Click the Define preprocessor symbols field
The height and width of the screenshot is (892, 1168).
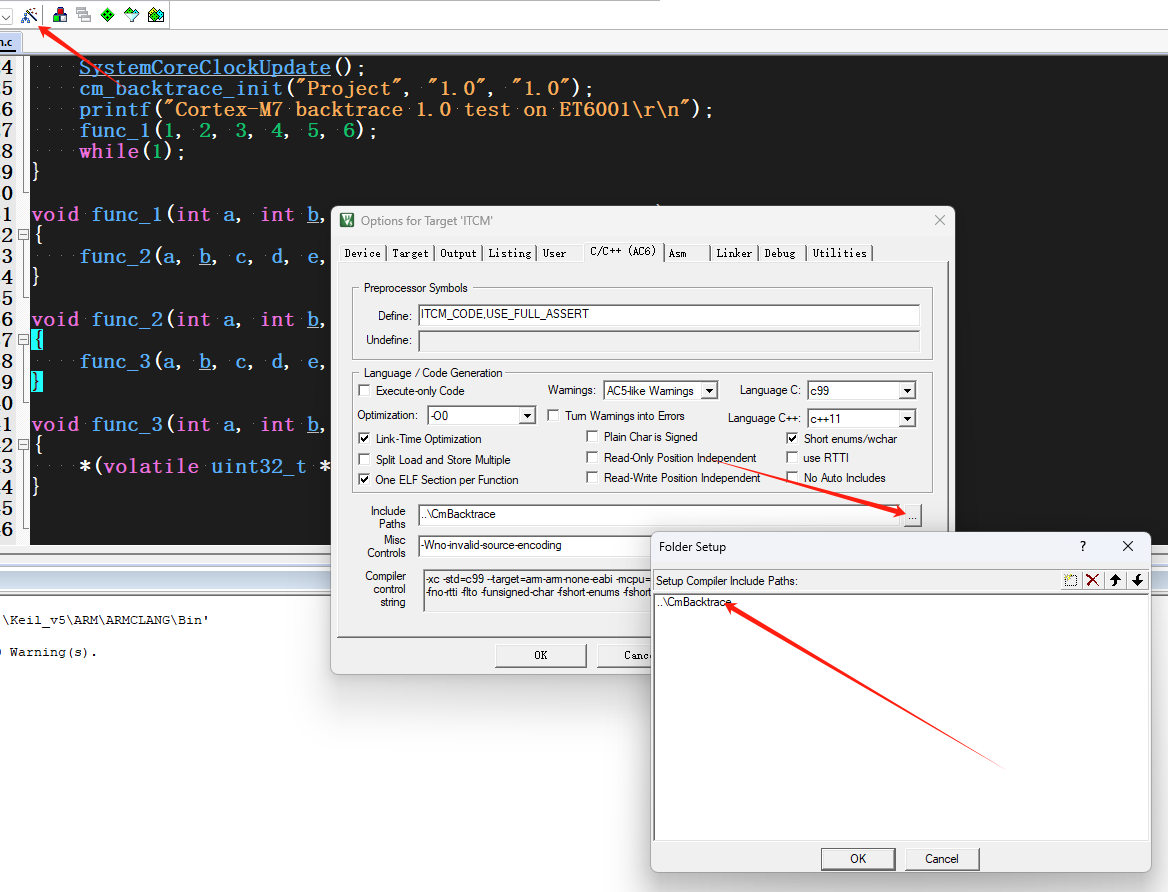click(x=669, y=314)
